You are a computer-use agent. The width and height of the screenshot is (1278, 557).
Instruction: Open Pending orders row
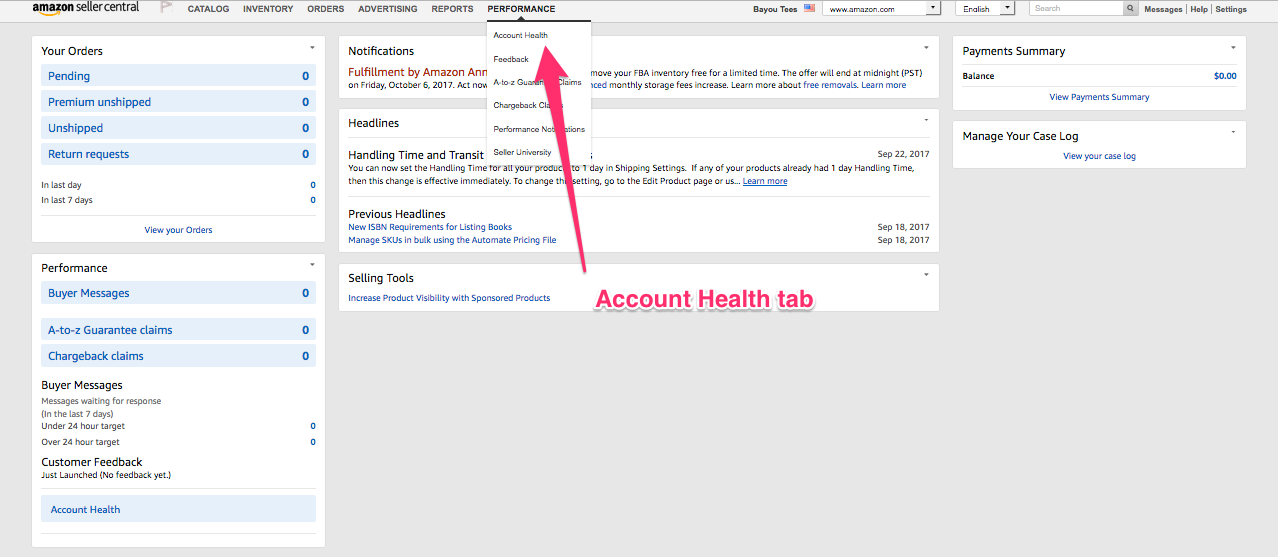178,76
